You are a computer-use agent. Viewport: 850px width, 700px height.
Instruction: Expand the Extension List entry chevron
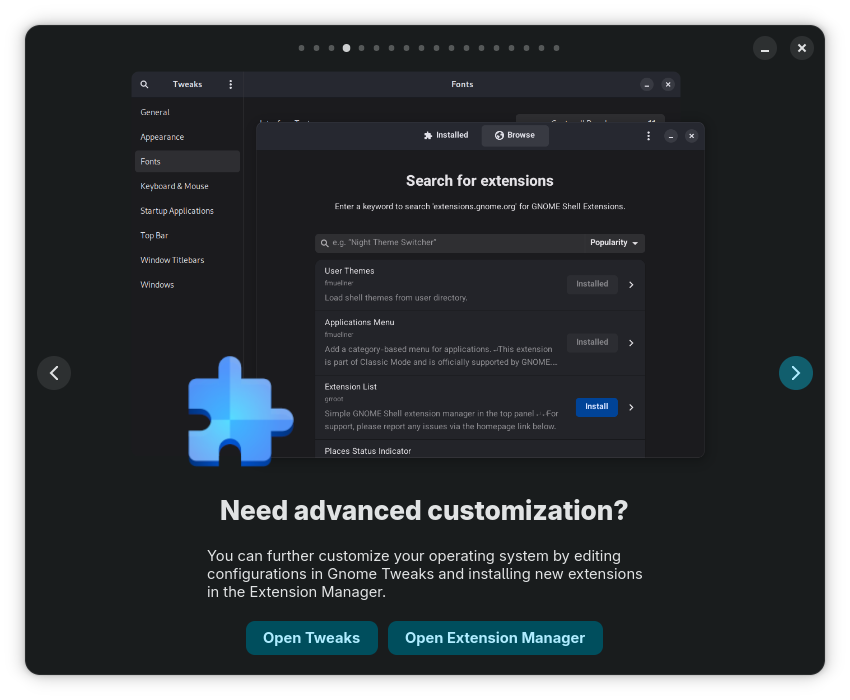click(x=631, y=407)
